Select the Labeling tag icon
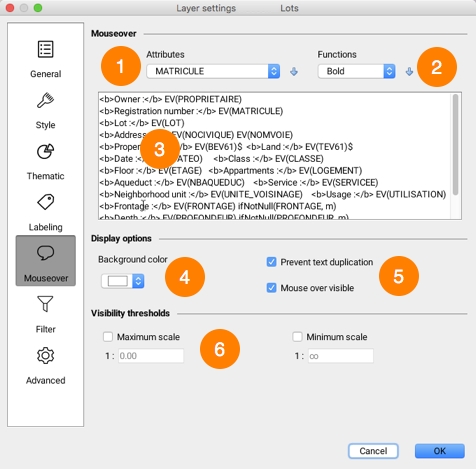Image resolution: width=476 pixels, height=469 pixels. click(x=45, y=202)
